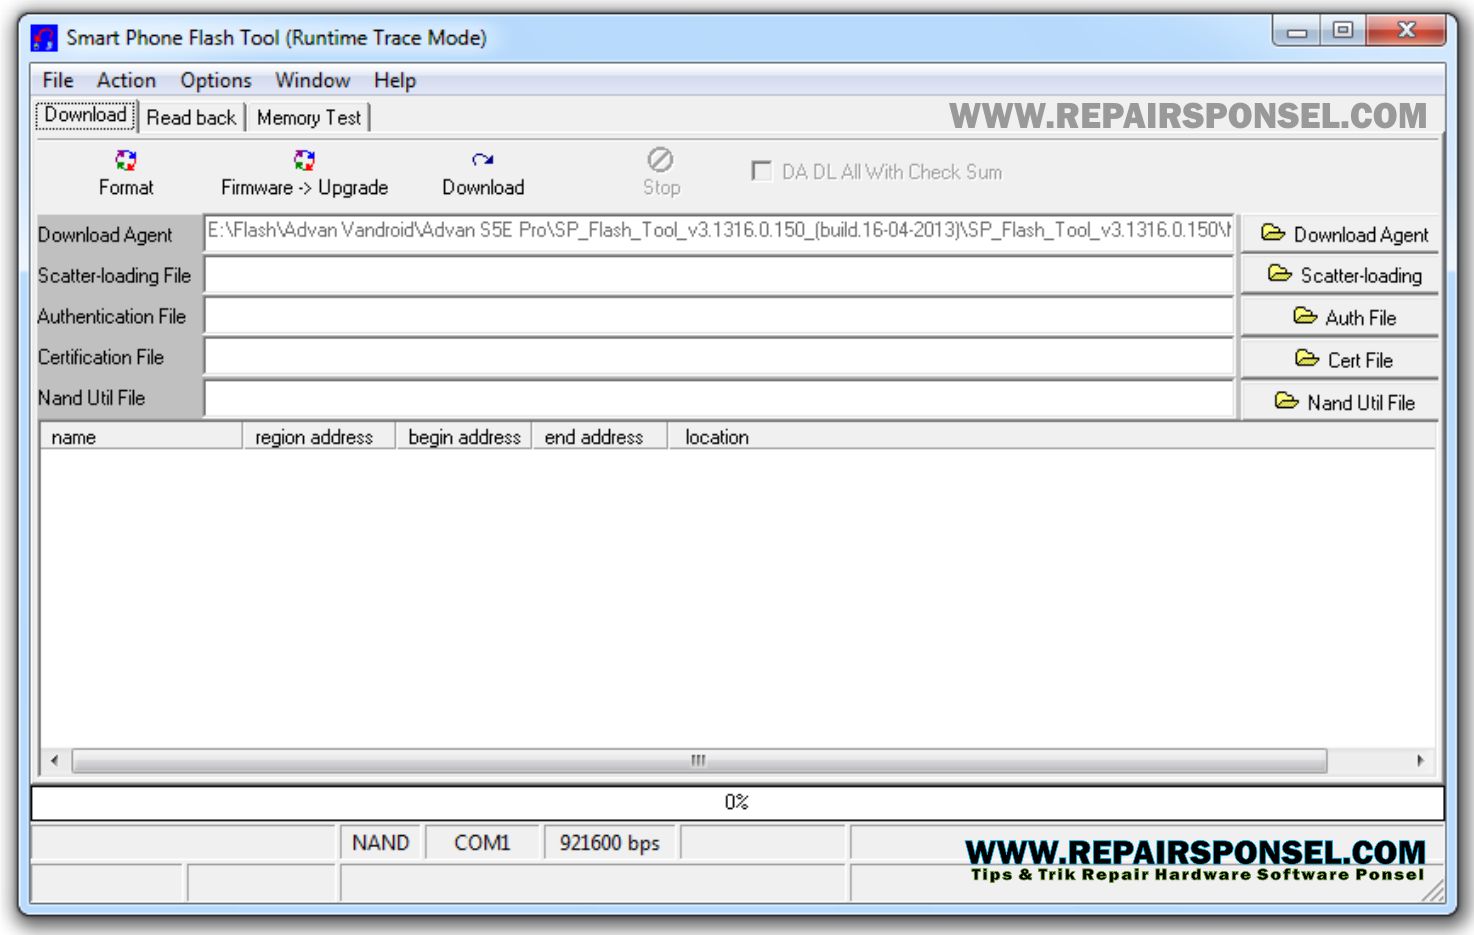Browse for an Auth File
This screenshot has height=935, width=1474.
1341,316
